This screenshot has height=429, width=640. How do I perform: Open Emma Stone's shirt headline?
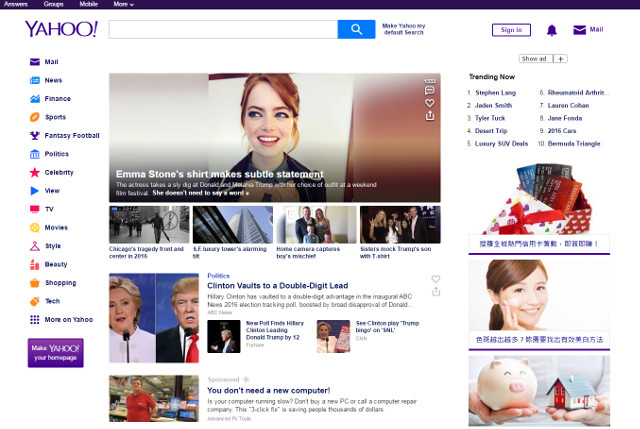click(x=220, y=174)
